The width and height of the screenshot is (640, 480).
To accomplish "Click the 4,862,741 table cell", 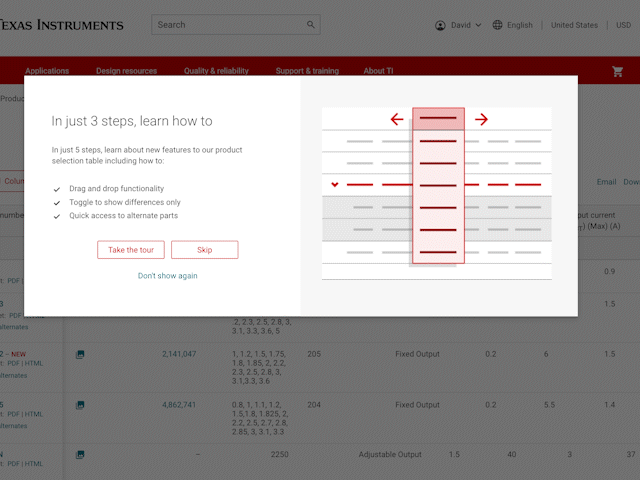I will click(x=179, y=405).
